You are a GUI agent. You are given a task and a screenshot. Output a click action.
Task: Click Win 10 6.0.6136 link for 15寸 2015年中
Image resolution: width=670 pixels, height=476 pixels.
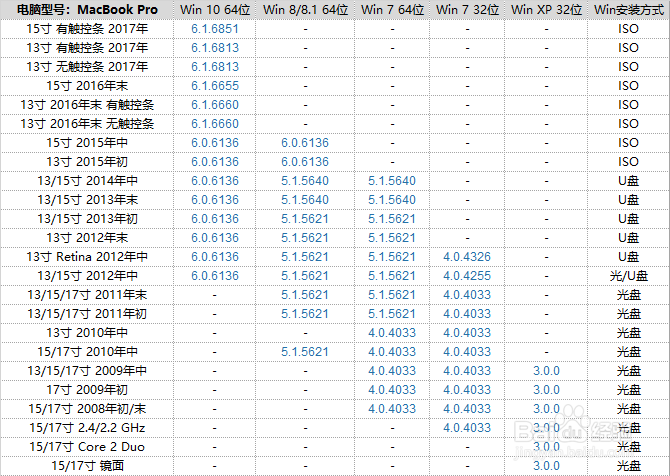click(x=215, y=143)
